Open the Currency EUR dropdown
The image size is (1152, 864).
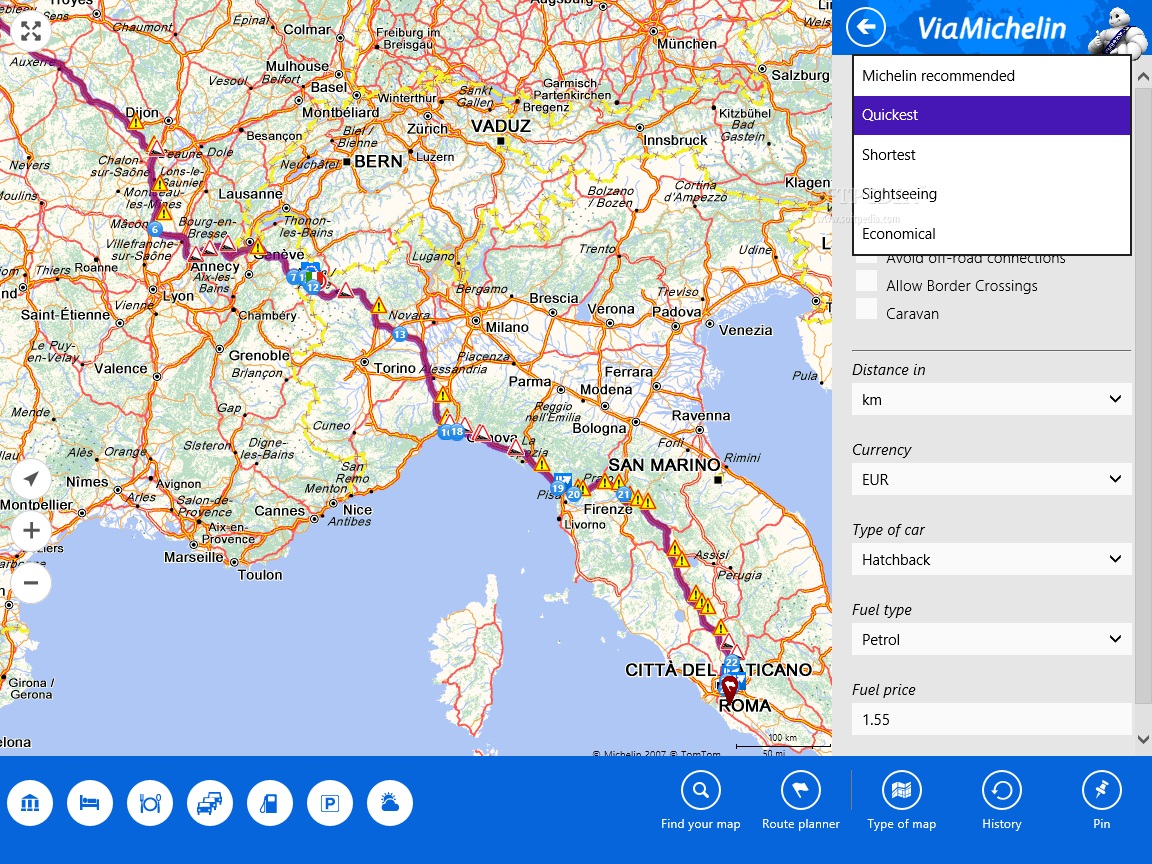pyautogui.click(x=991, y=480)
